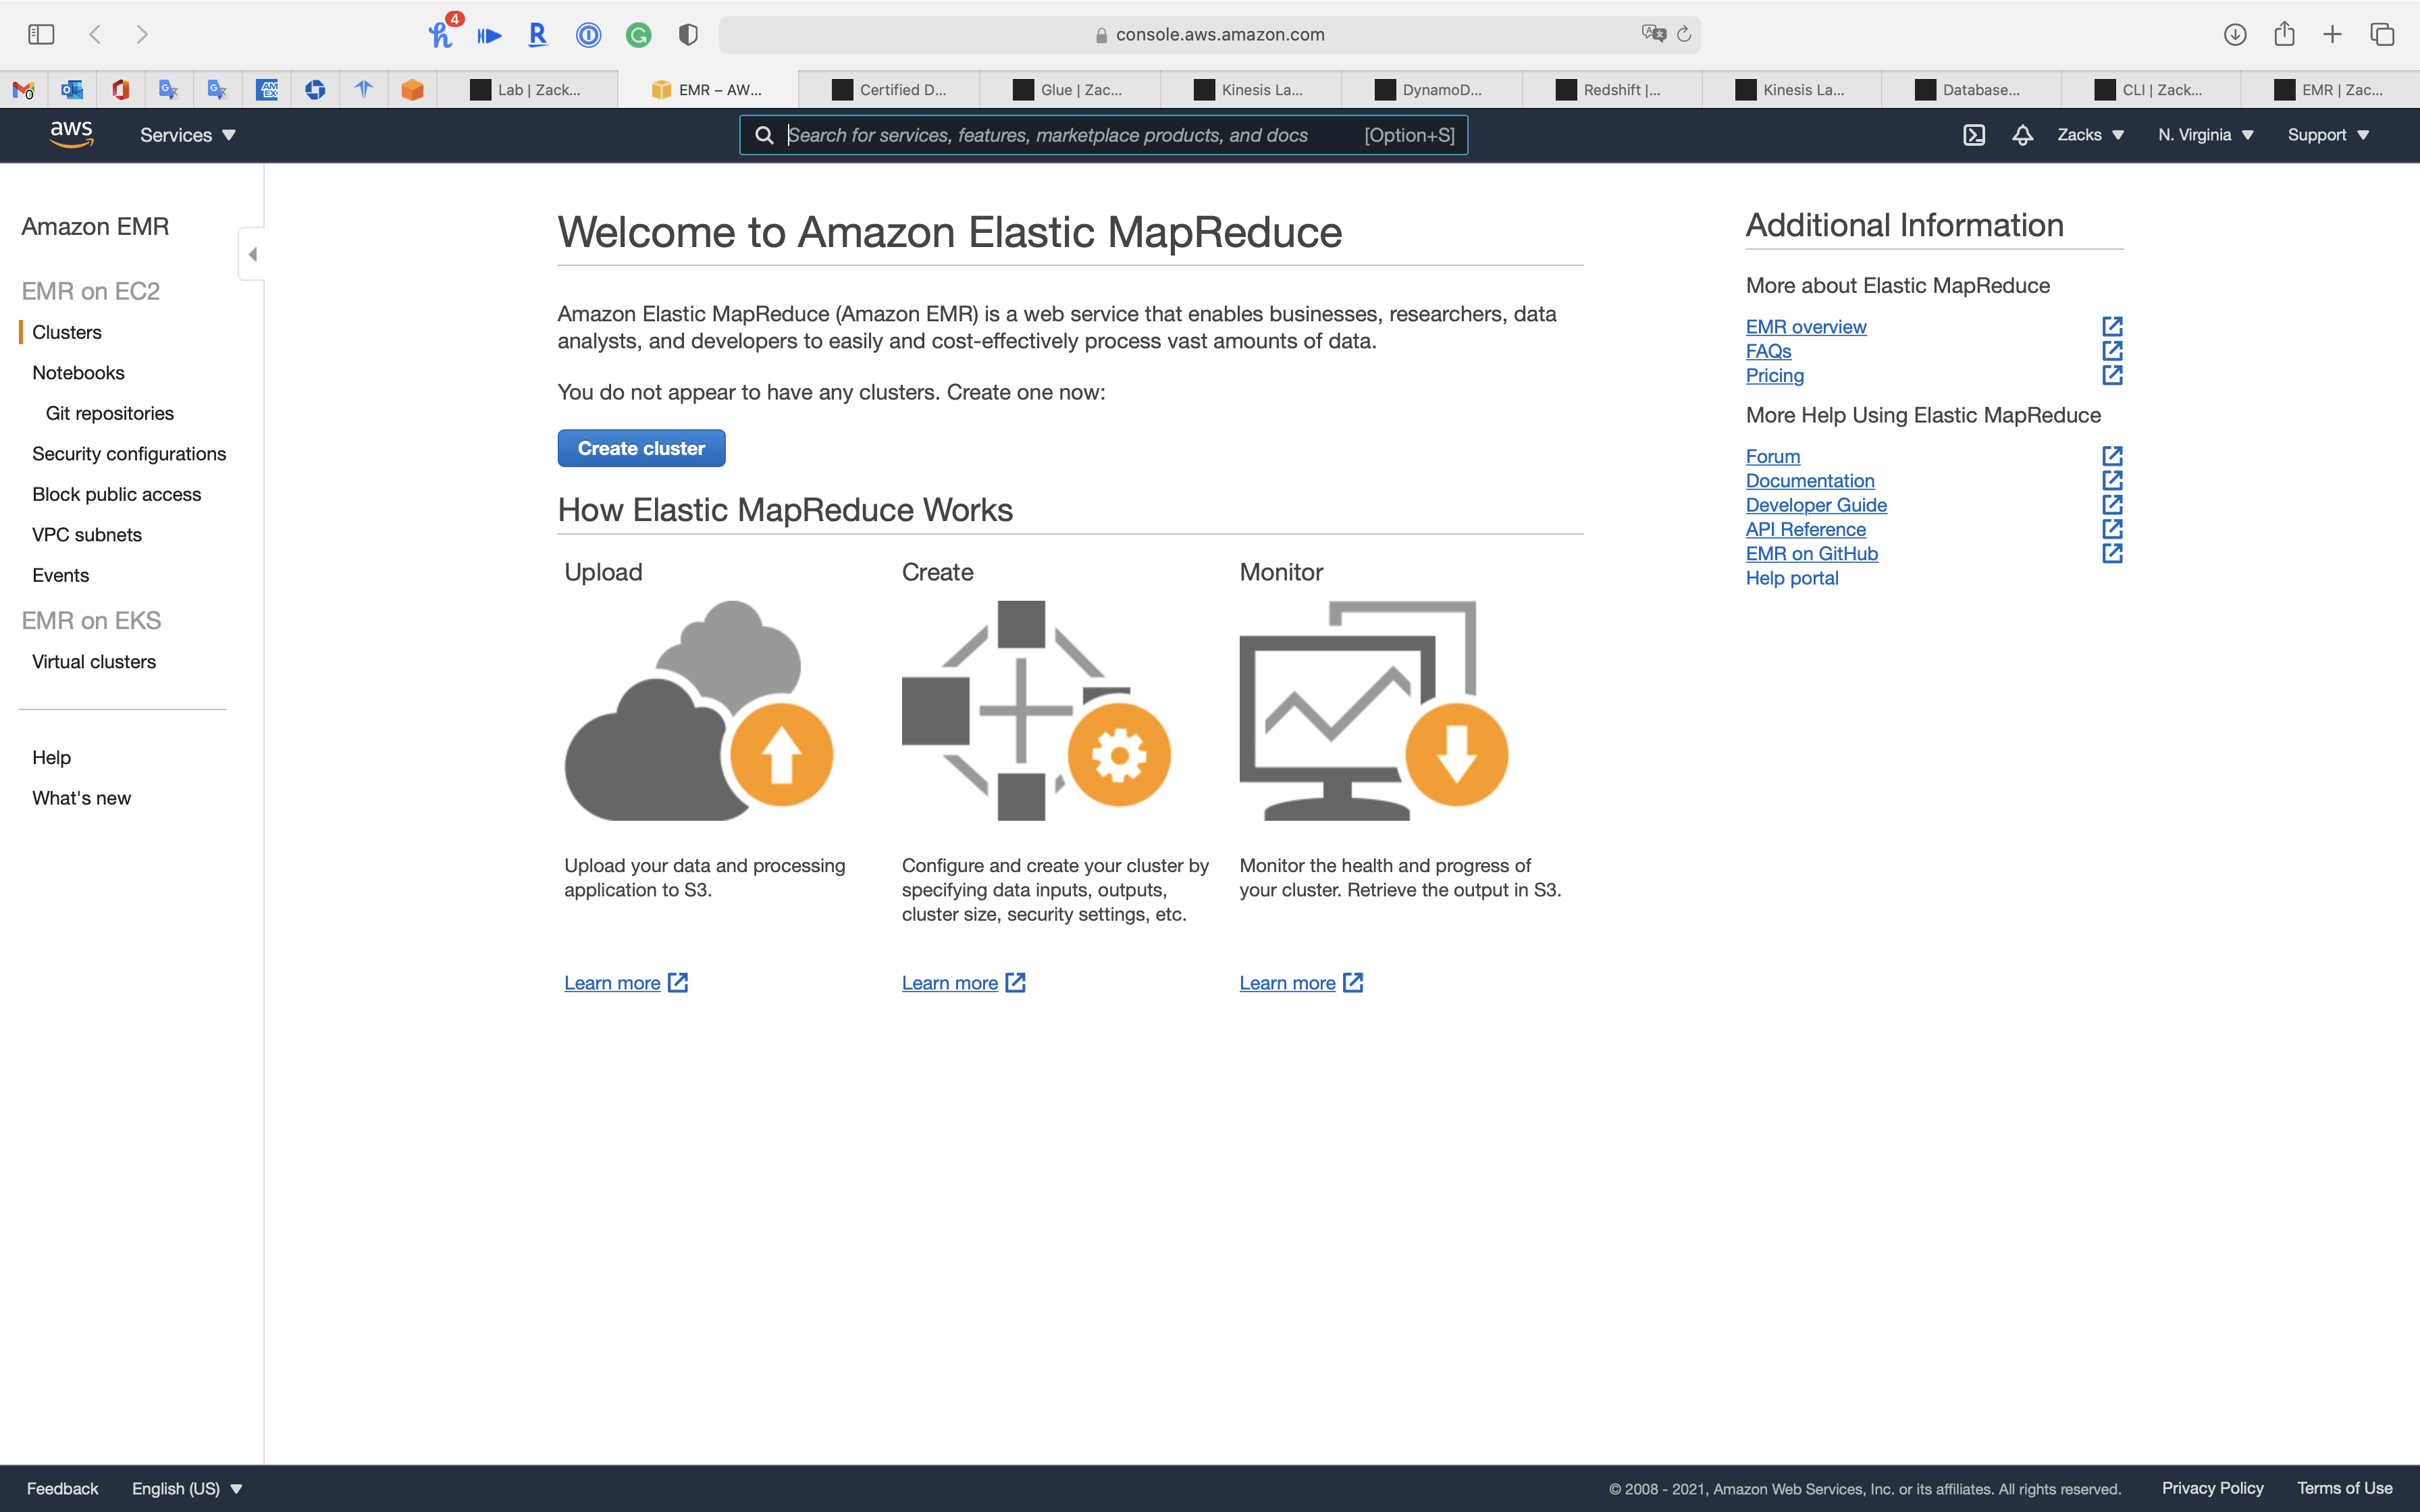Viewport: 2420px width, 1512px height.
Task: Click the Grammarly extension icon
Action: 638,35
